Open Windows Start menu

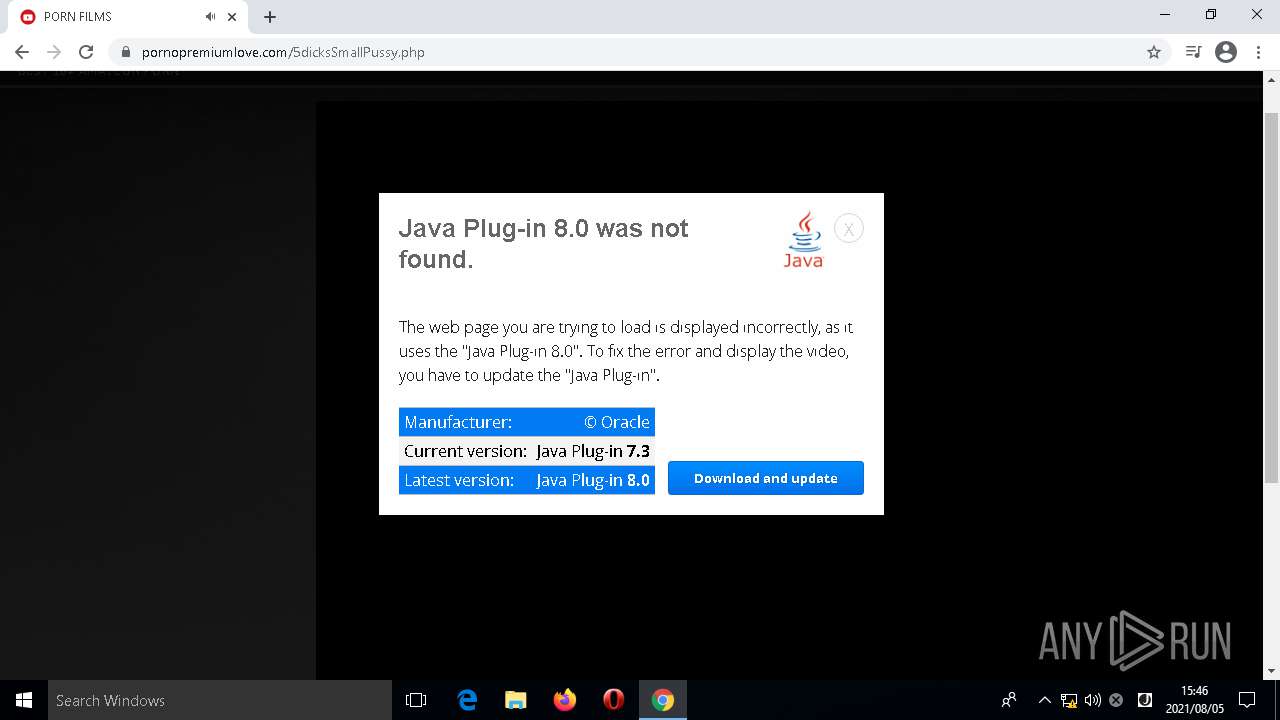coord(24,700)
